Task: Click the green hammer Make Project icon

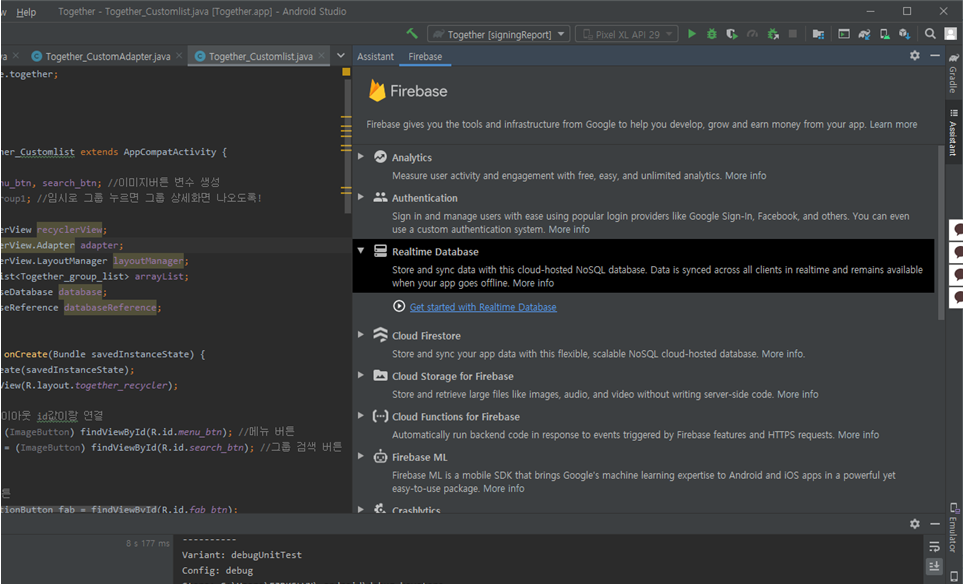Action: pyautogui.click(x=412, y=34)
